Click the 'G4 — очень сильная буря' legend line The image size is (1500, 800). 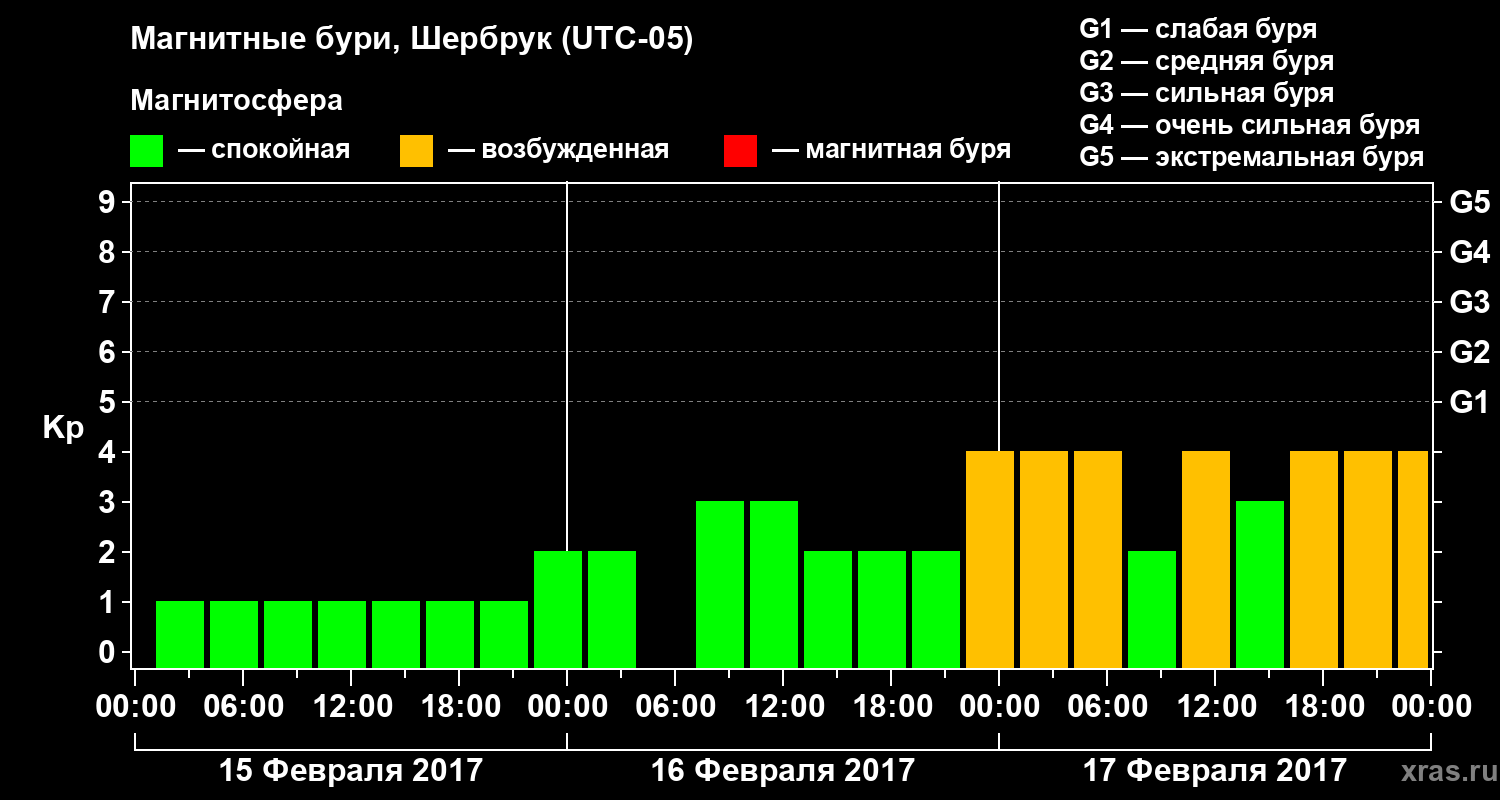1249,125
